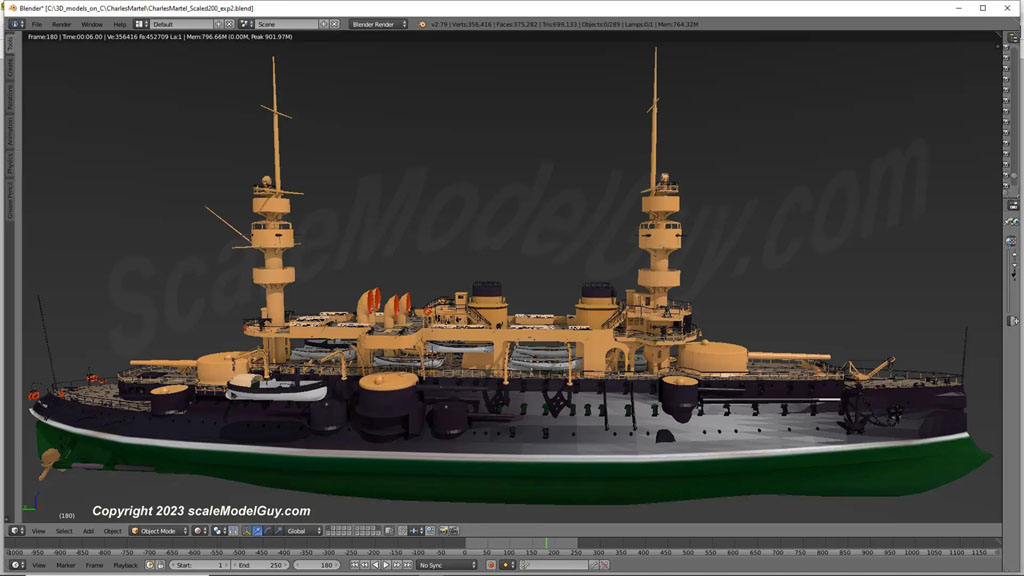Open the Render menu
The height and width of the screenshot is (576, 1024).
(62, 24)
